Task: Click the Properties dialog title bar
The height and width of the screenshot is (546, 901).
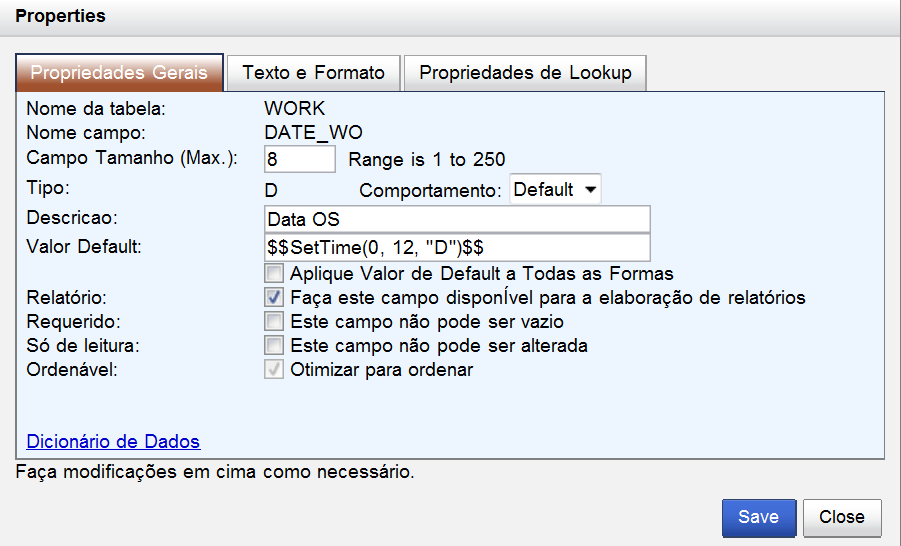Action: [x=450, y=17]
